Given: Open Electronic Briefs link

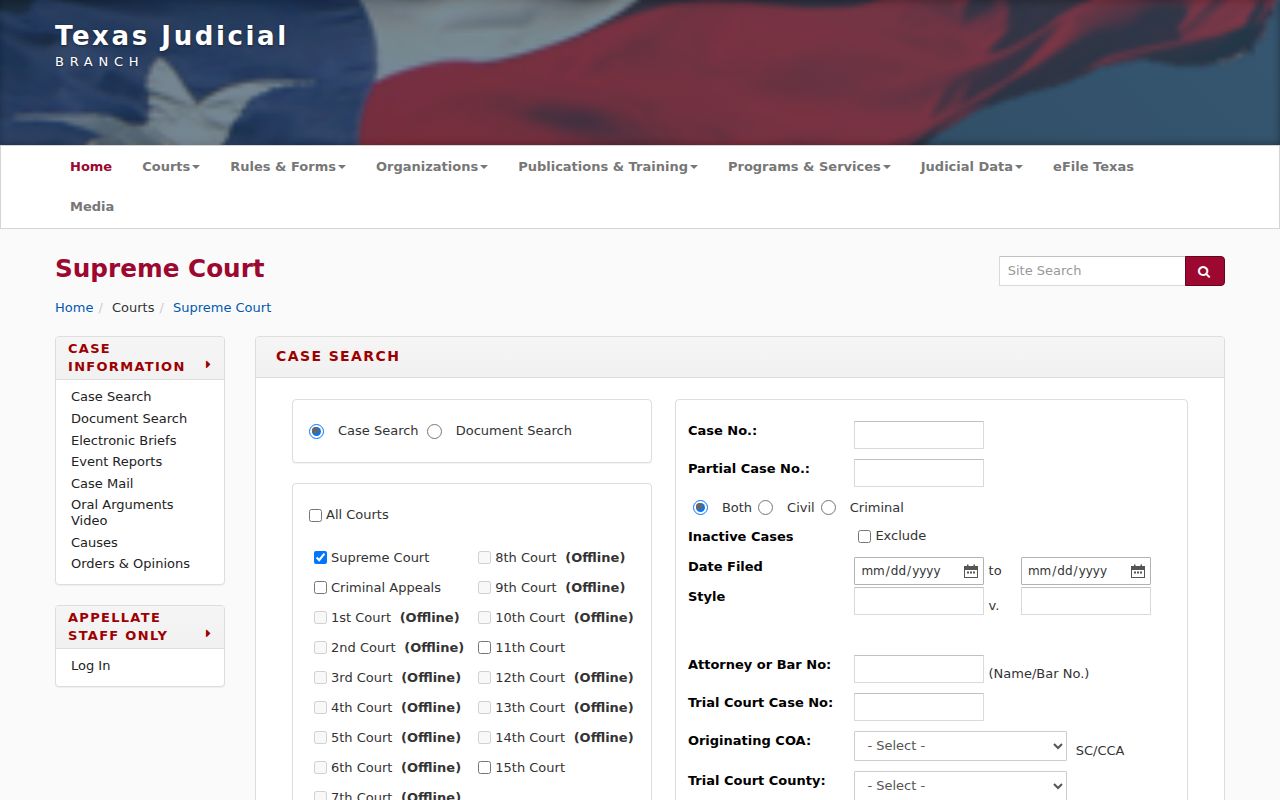Looking at the screenshot, I should [x=124, y=441].
